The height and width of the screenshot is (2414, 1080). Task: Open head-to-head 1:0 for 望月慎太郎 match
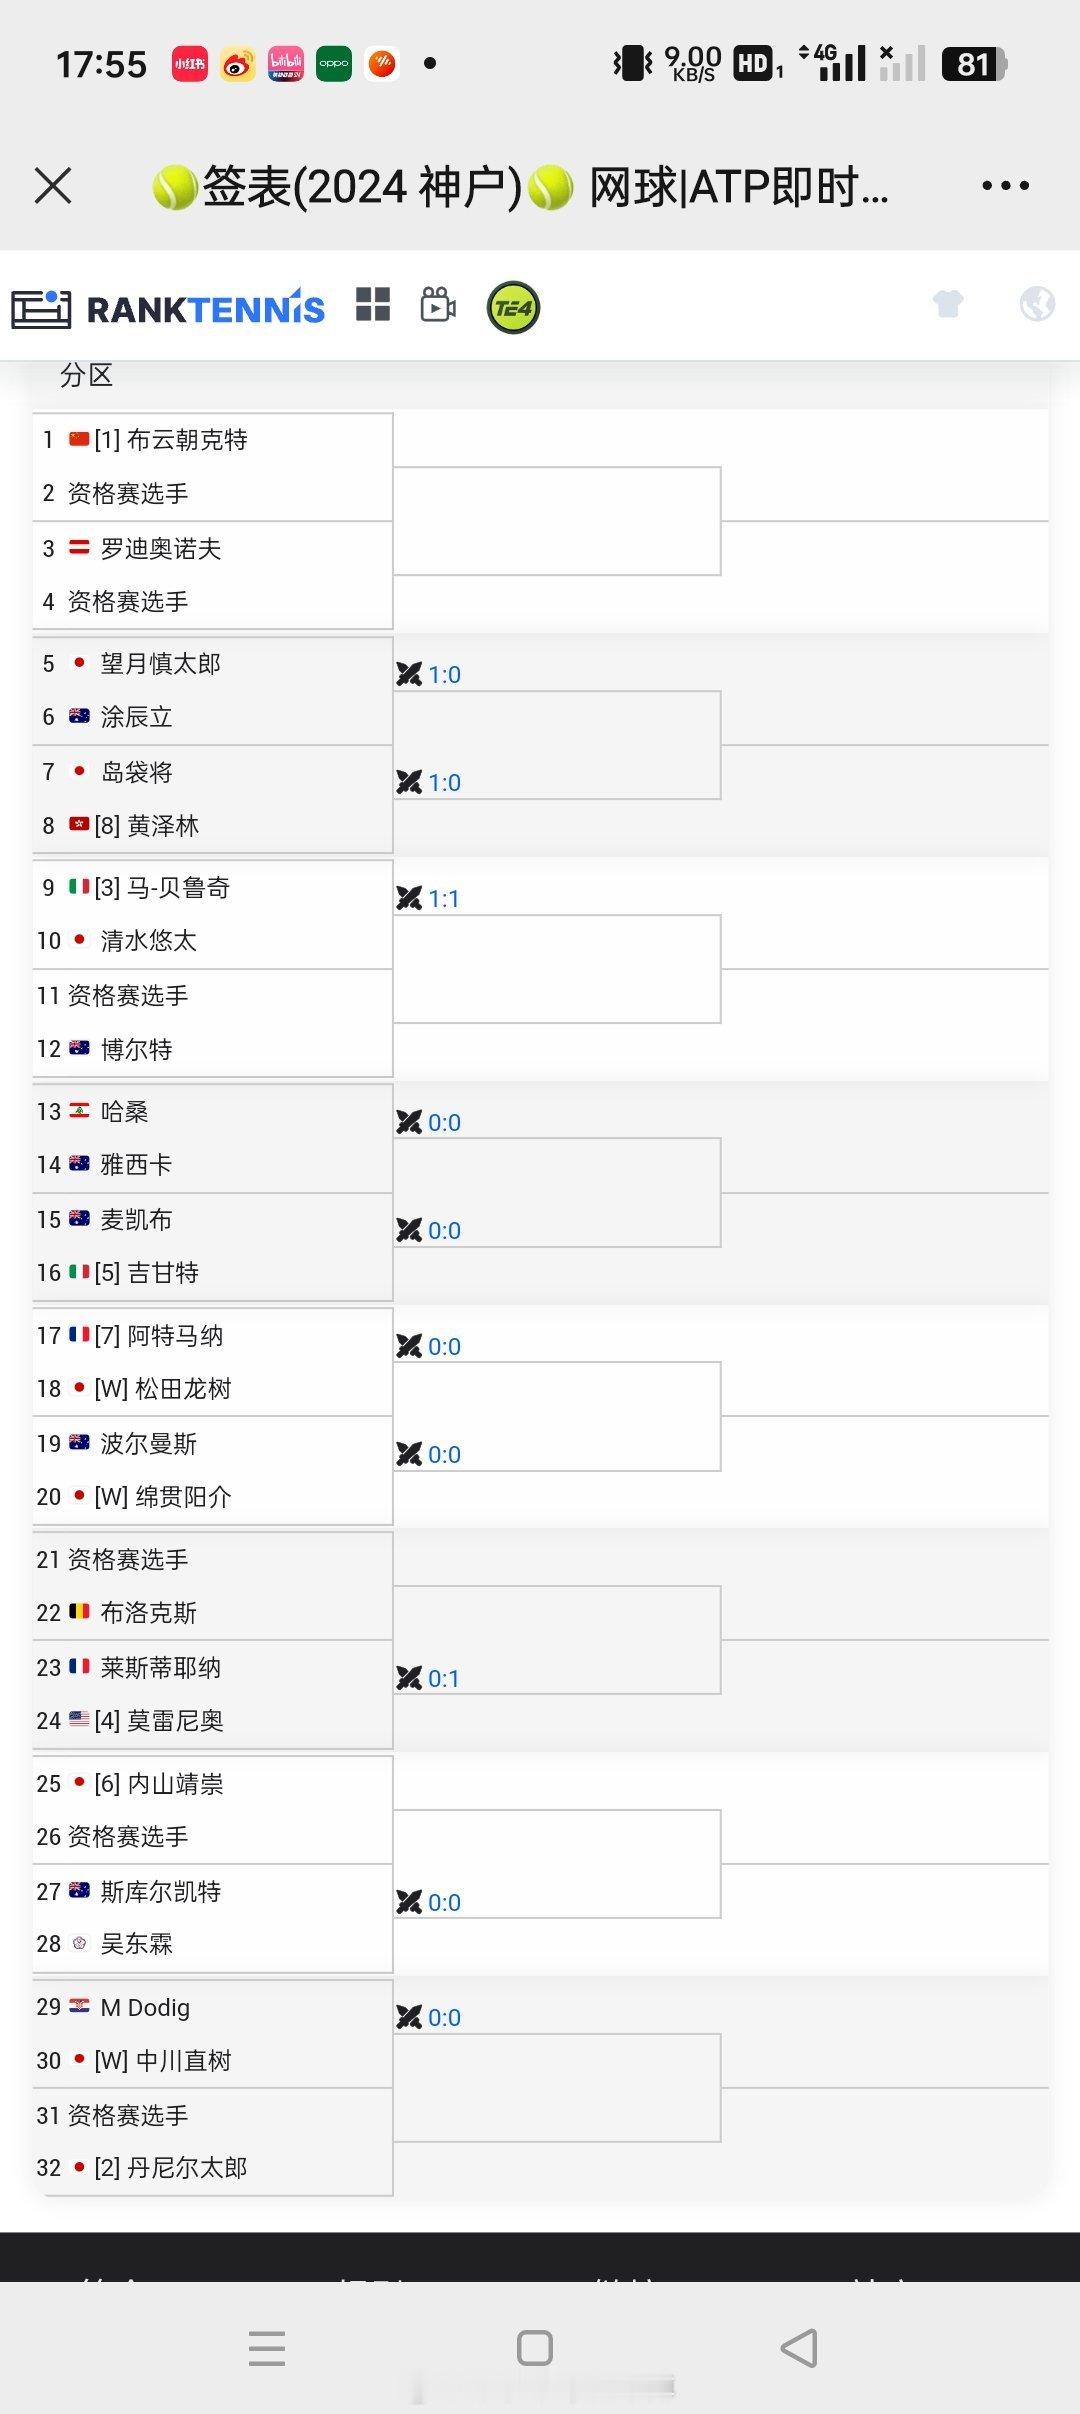click(x=429, y=675)
